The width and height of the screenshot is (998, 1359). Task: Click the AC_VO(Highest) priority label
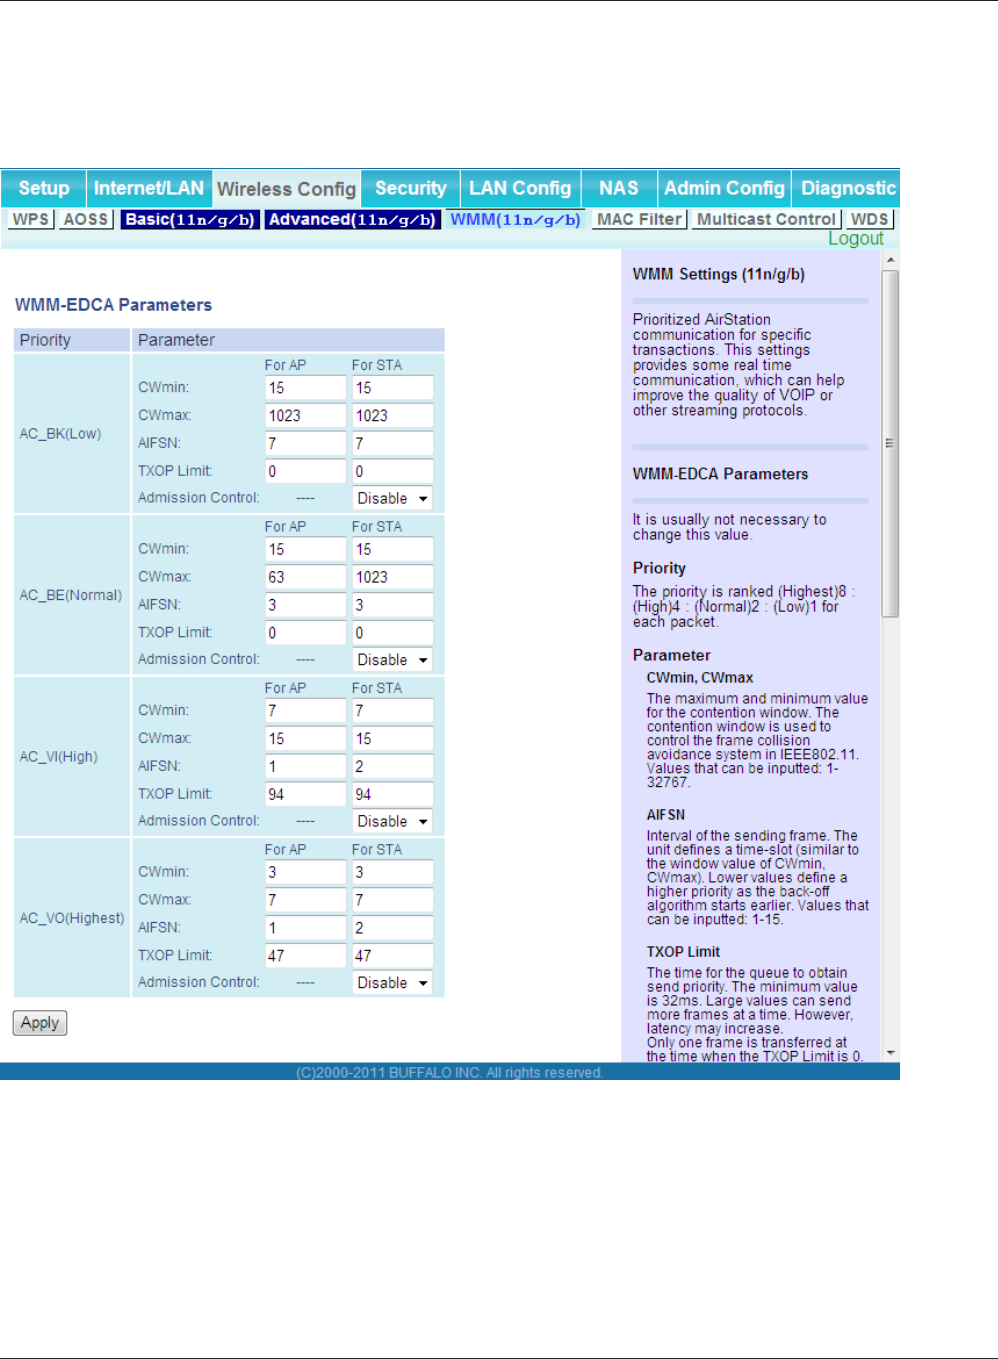[72, 918]
